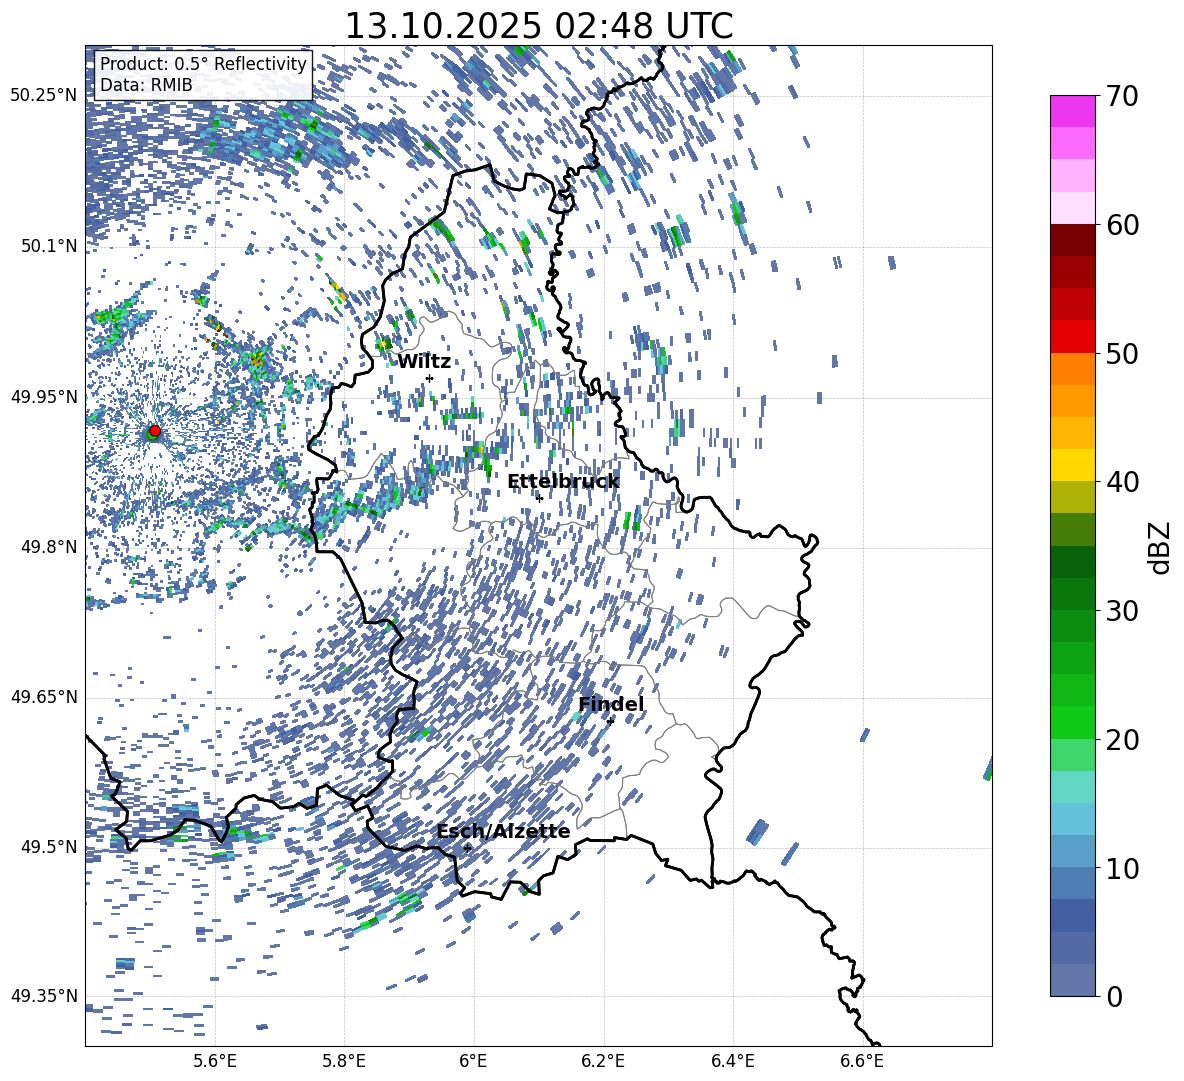Click the orange colorbar swatch below 50

1072,369
